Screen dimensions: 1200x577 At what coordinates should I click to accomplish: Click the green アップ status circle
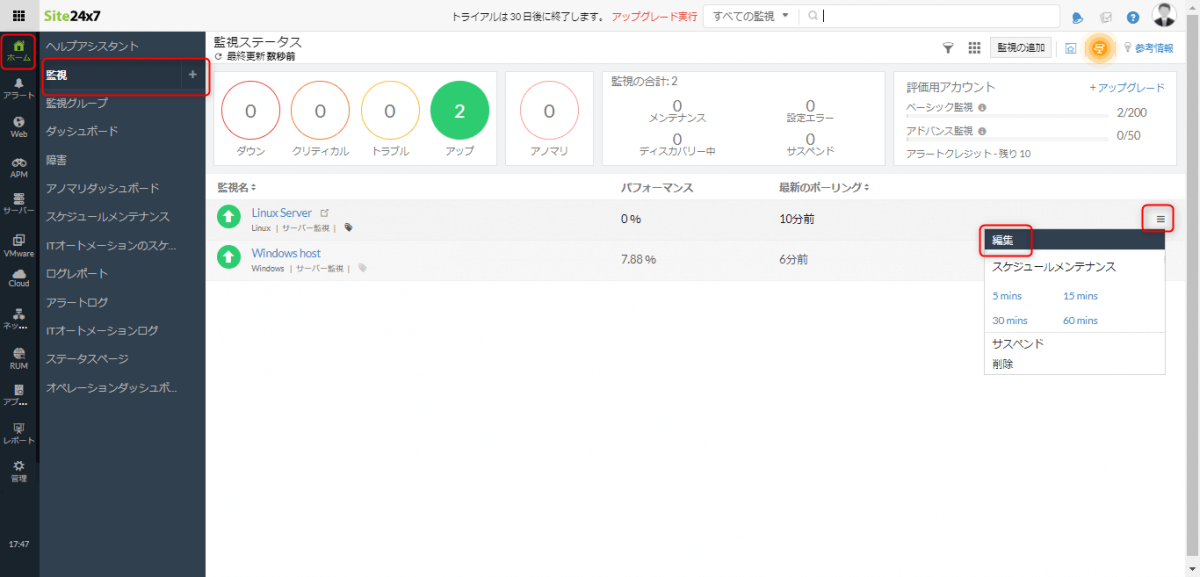pyautogui.click(x=460, y=111)
